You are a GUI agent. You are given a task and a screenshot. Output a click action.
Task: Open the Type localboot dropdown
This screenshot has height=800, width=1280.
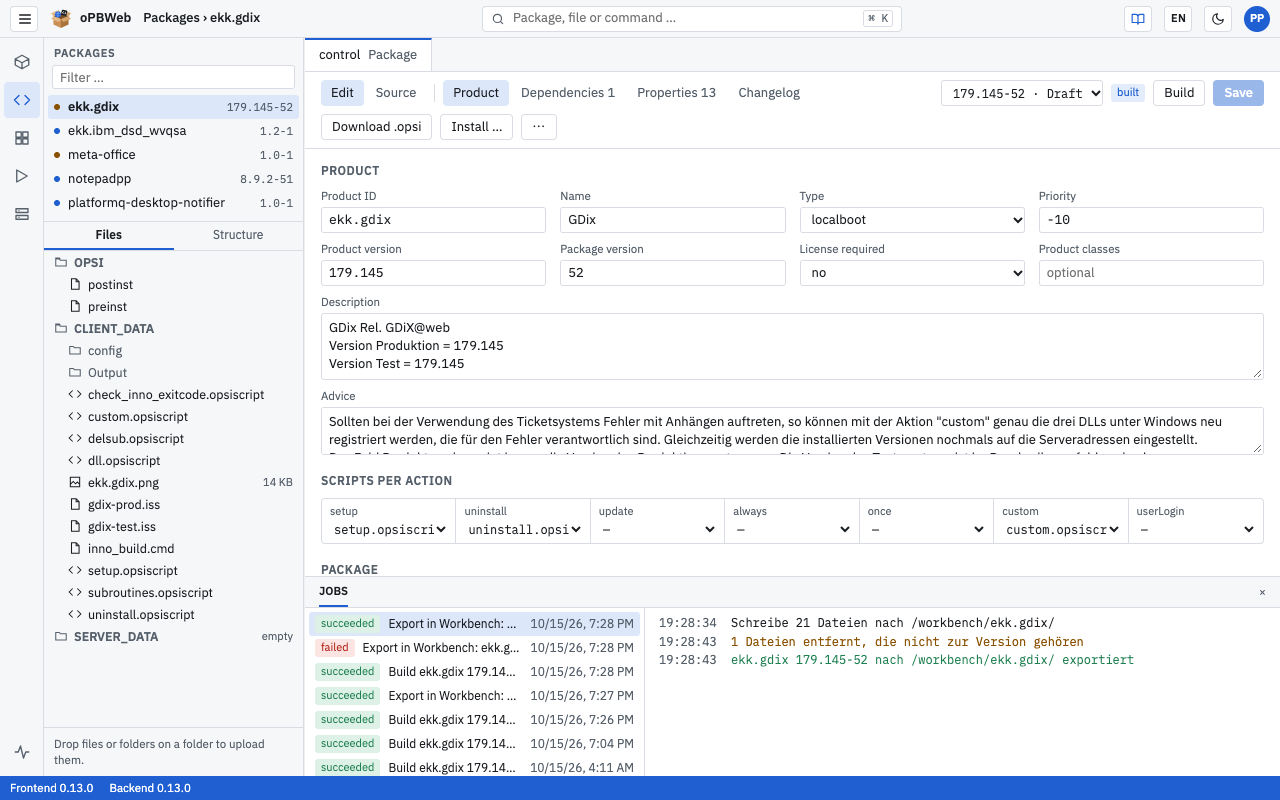point(912,220)
